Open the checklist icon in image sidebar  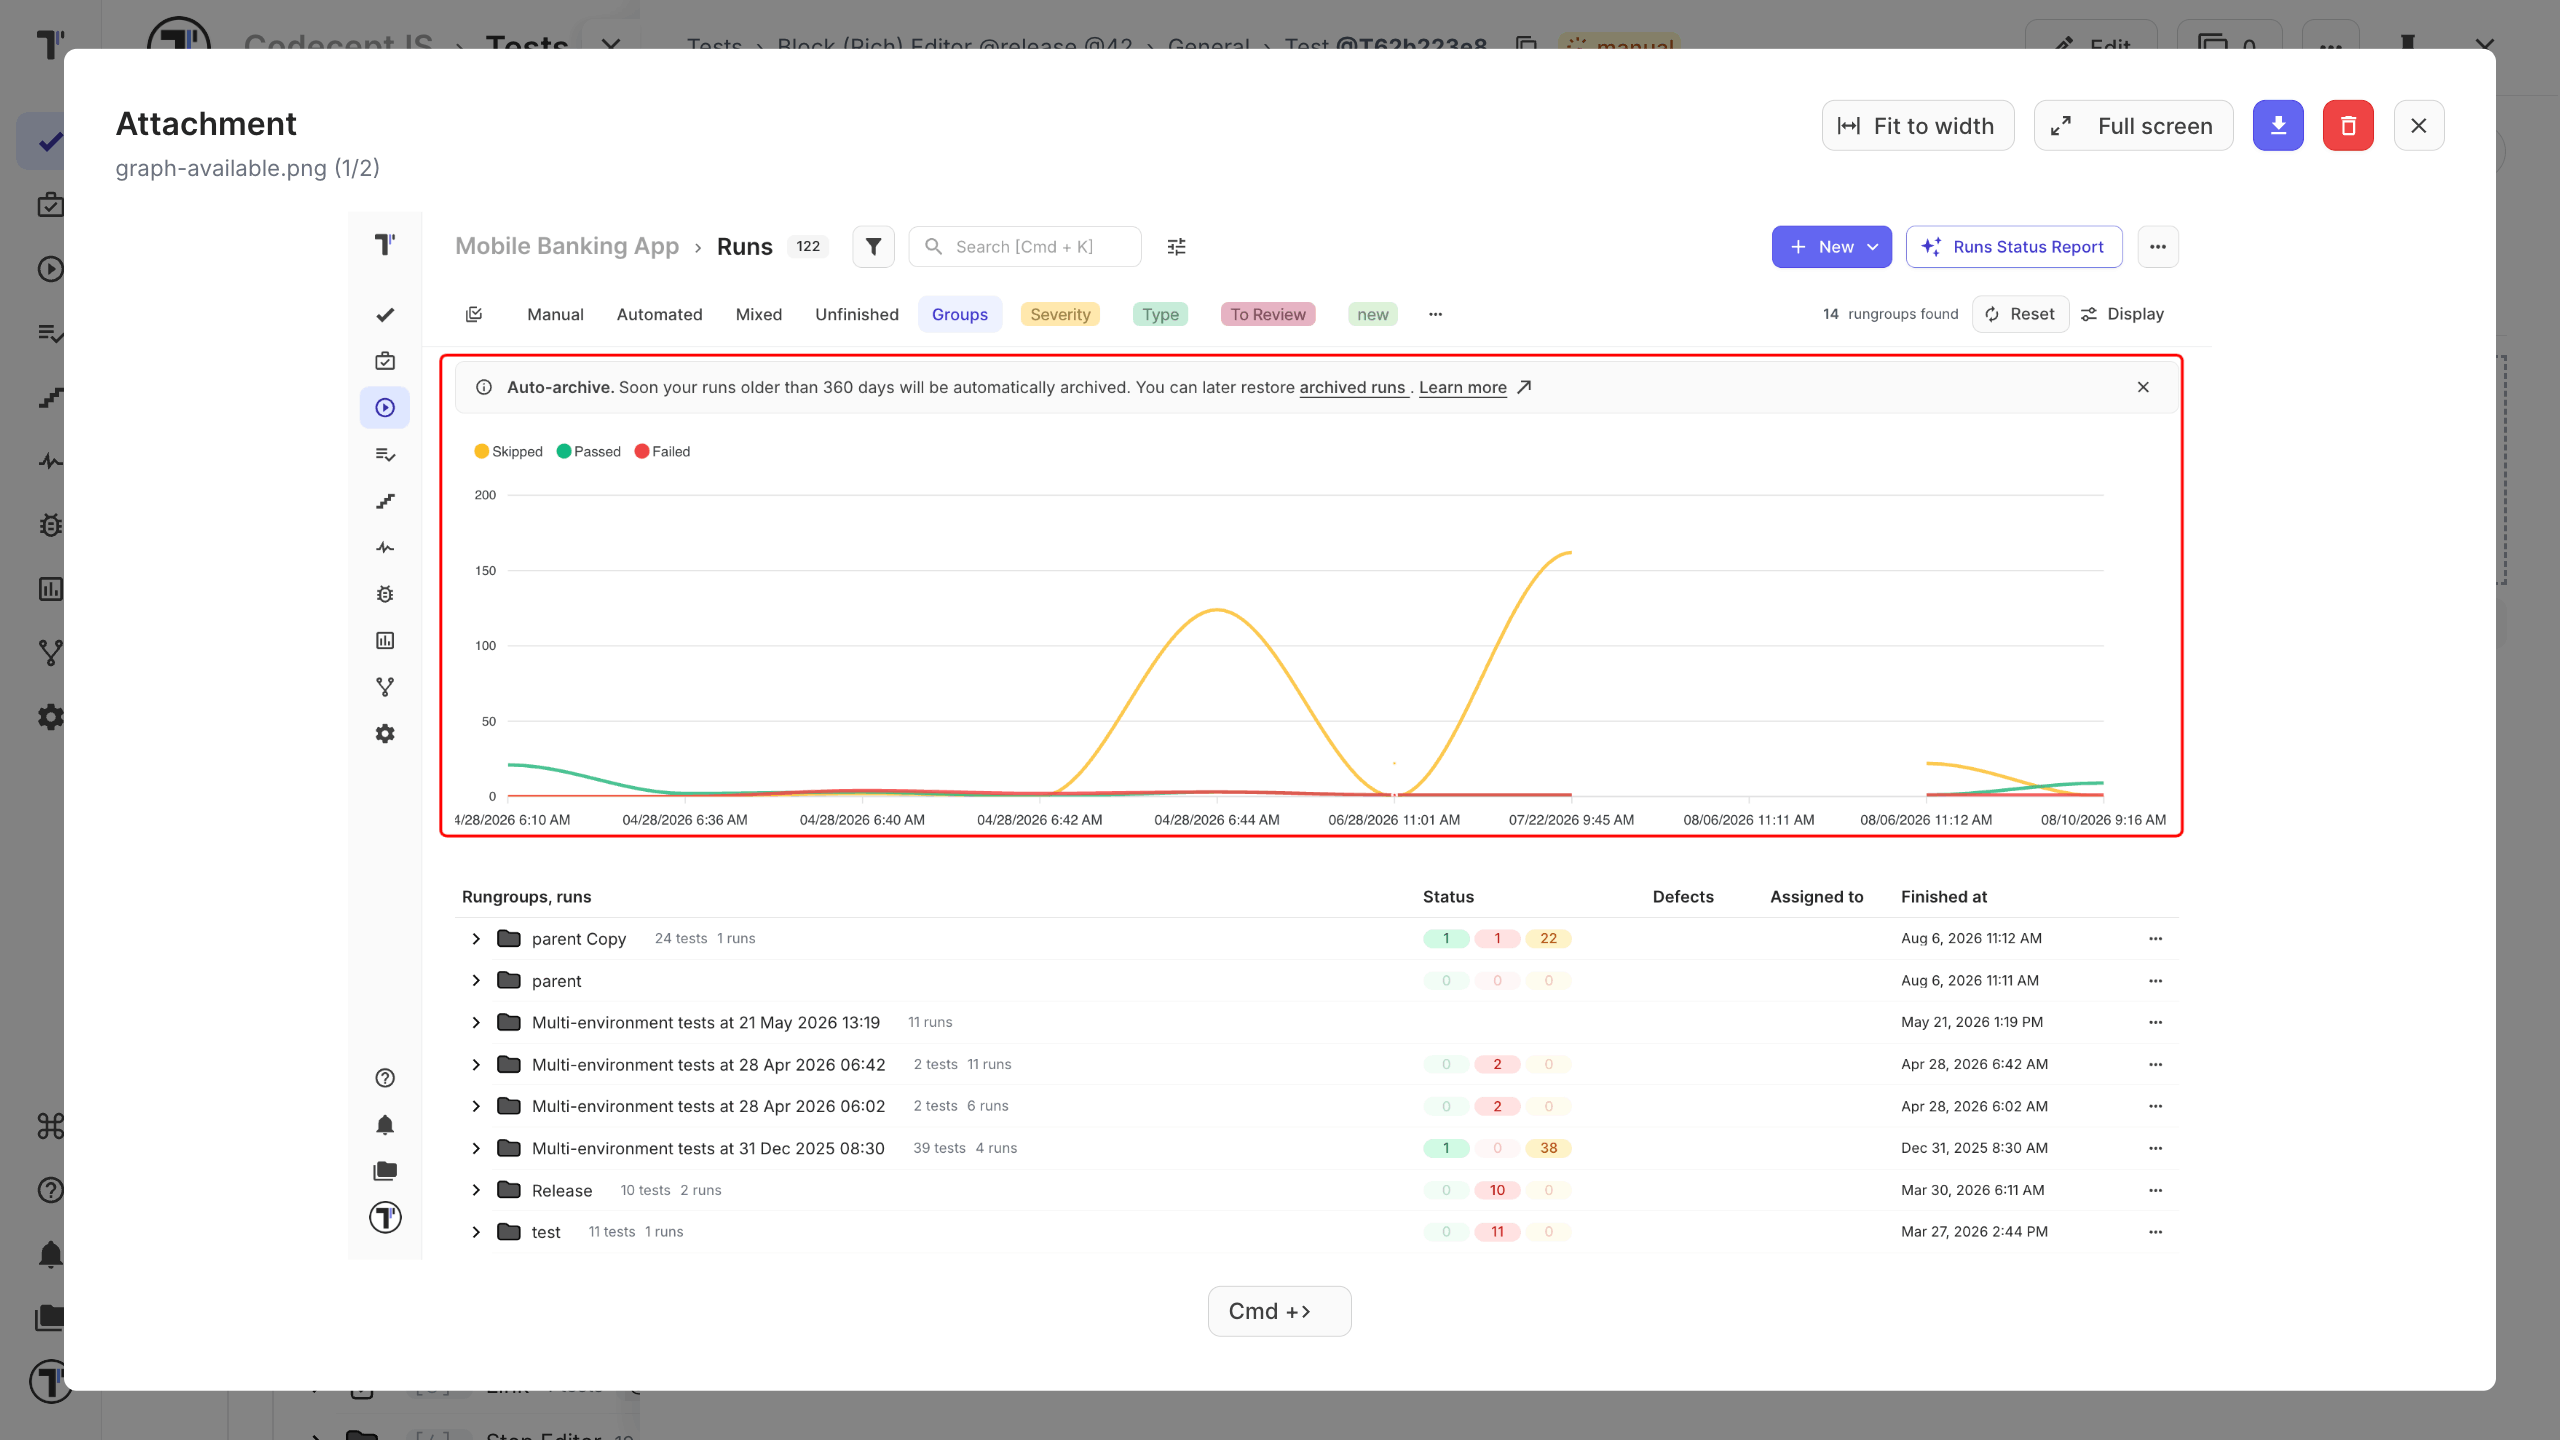(385, 455)
